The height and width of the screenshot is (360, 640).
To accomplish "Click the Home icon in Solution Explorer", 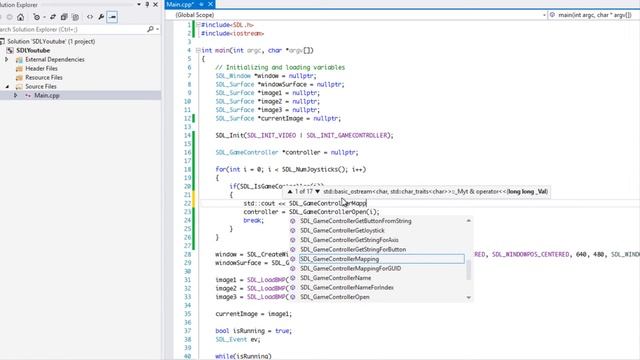I will [20, 17].
